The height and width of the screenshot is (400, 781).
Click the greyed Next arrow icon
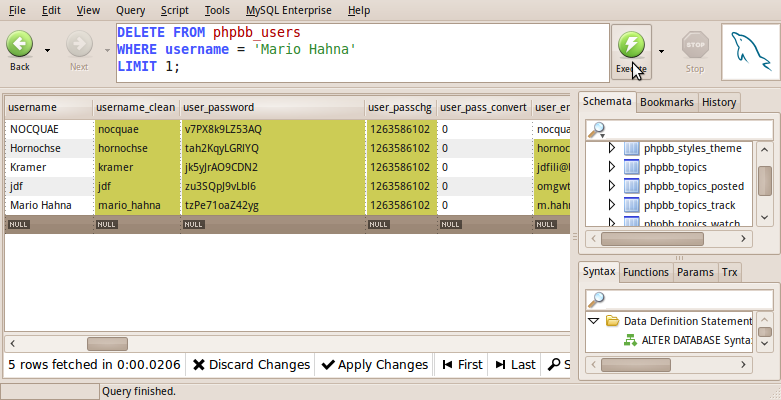79,44
